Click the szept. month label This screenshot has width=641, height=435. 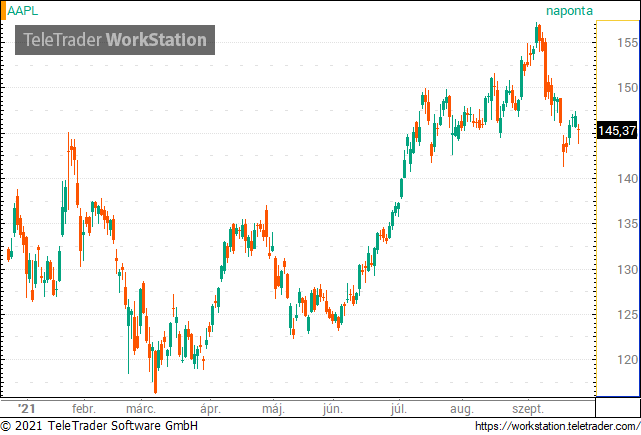(528, 408)
